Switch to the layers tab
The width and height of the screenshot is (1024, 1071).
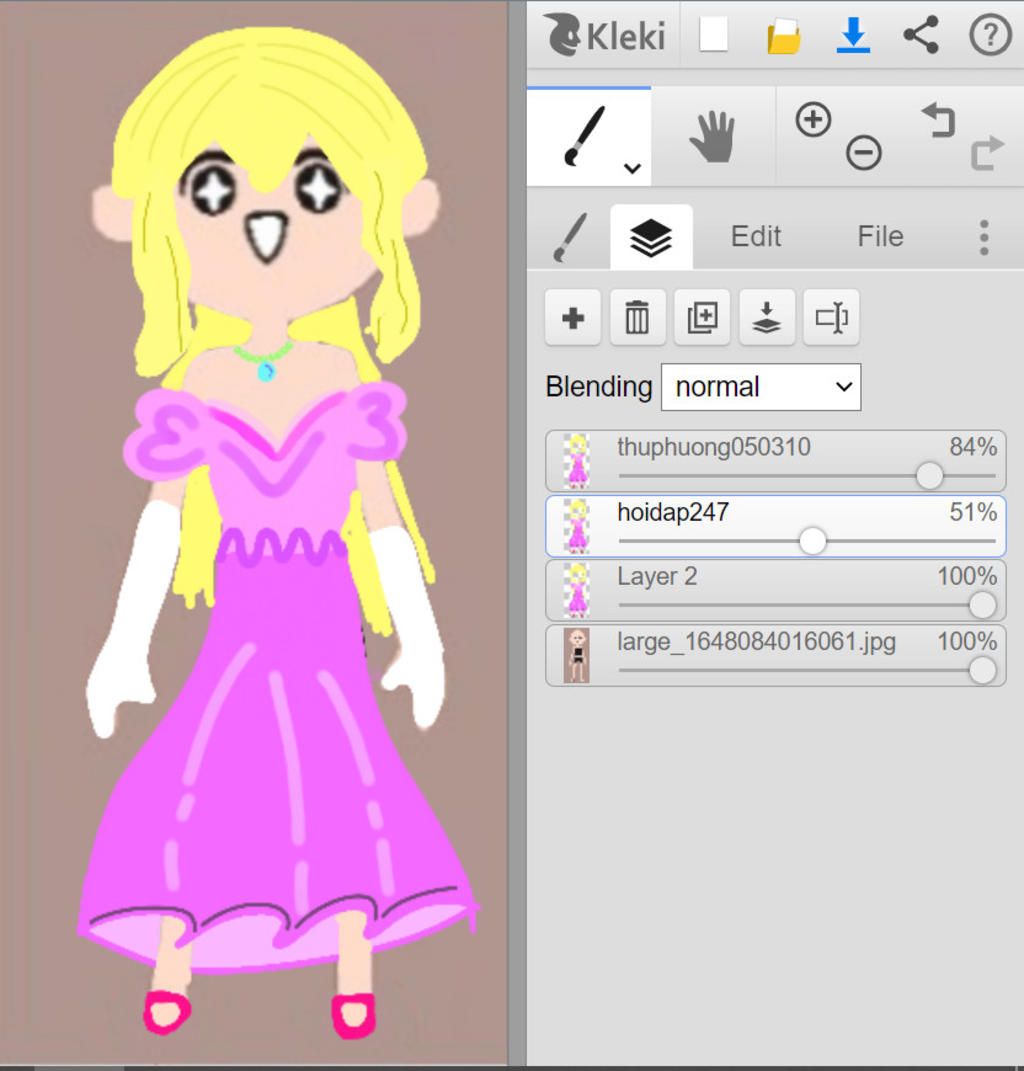[651, 237]
